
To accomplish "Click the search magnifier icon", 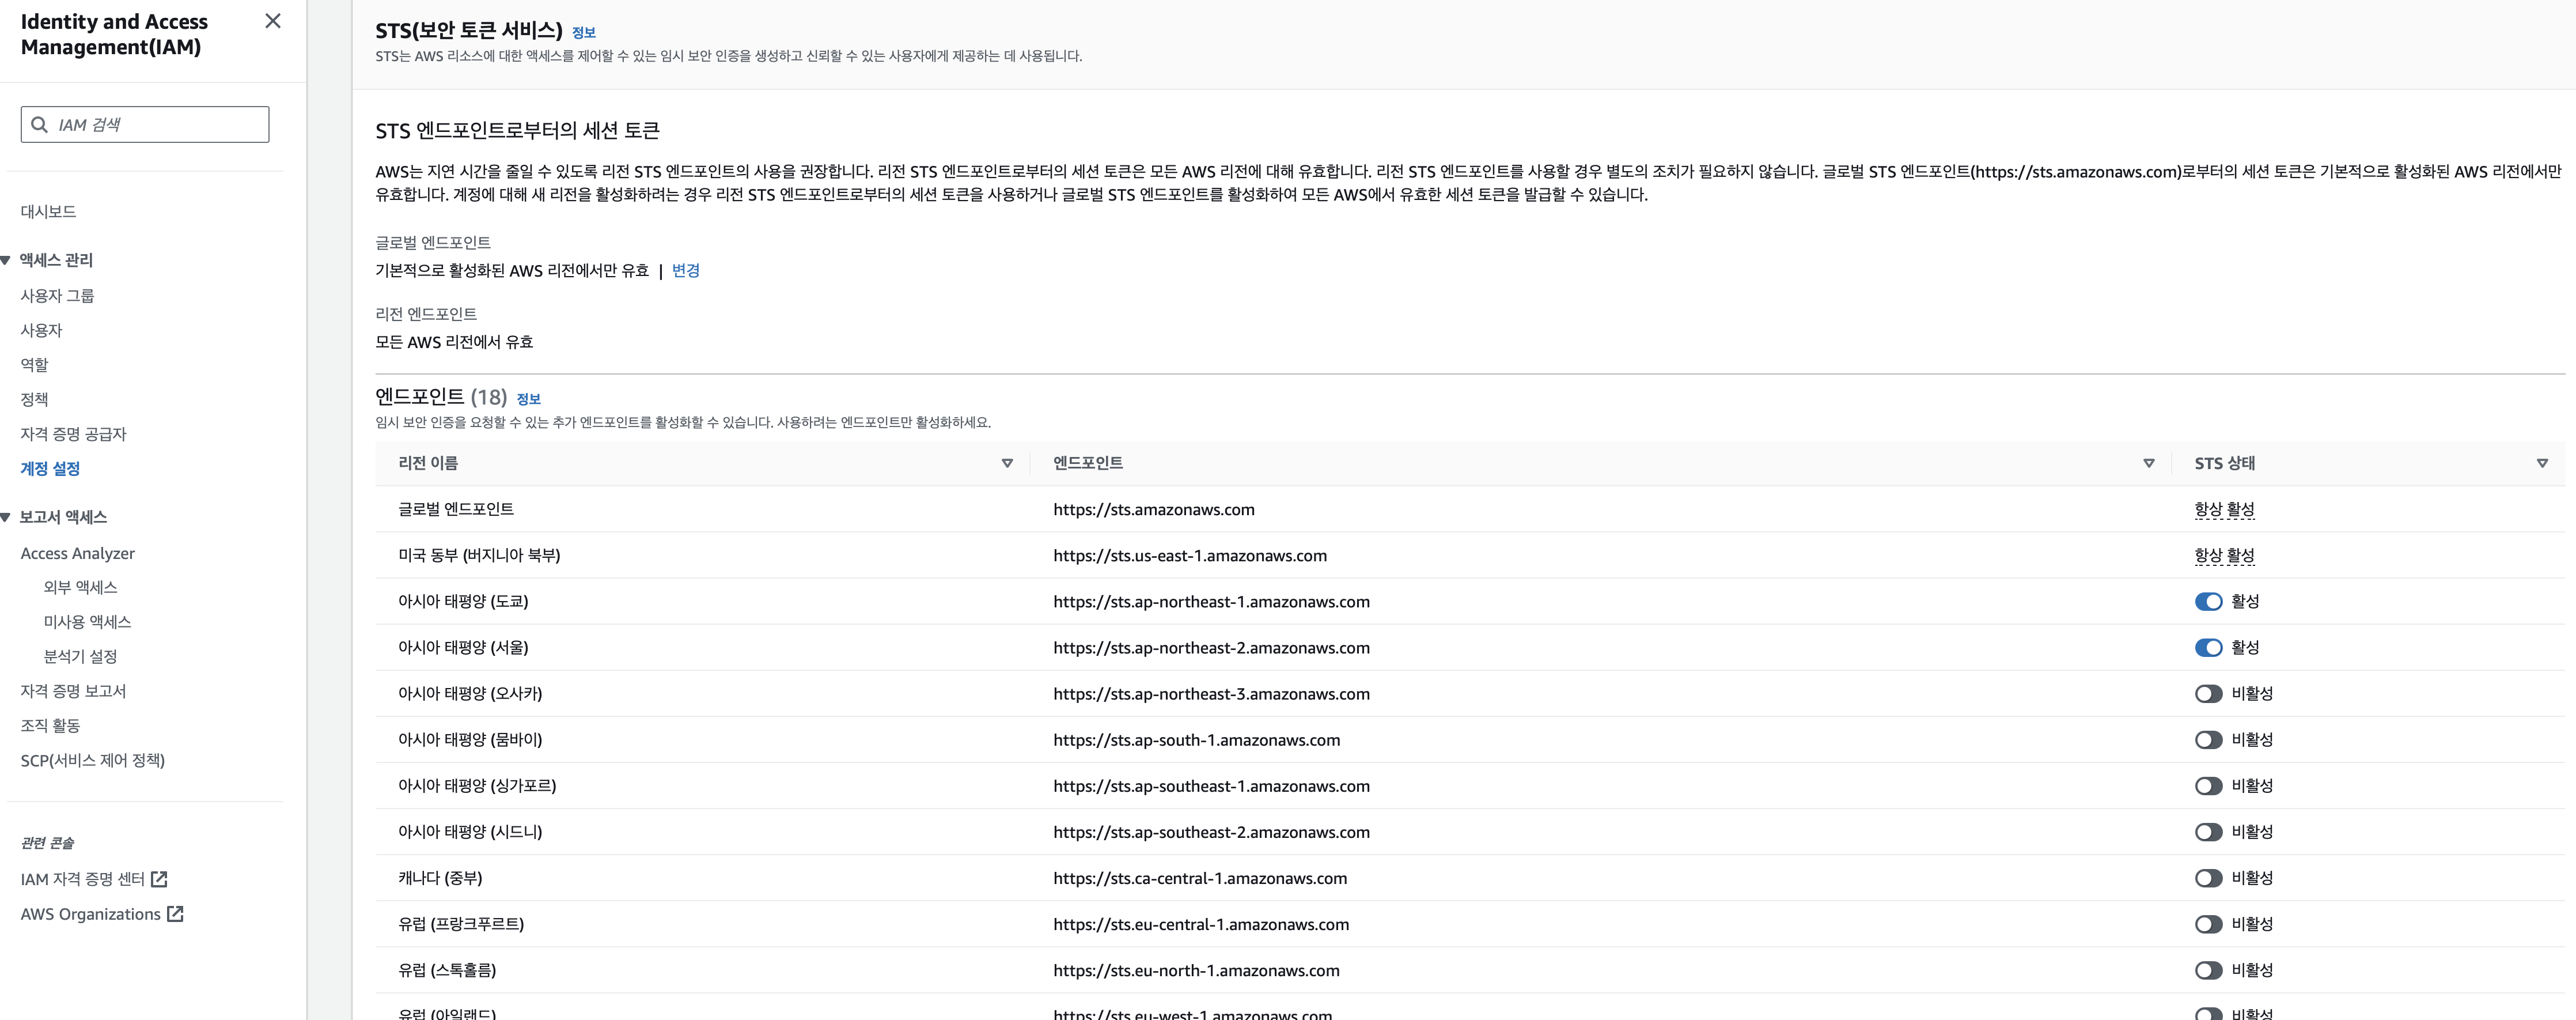I will [x=40, y=125].
